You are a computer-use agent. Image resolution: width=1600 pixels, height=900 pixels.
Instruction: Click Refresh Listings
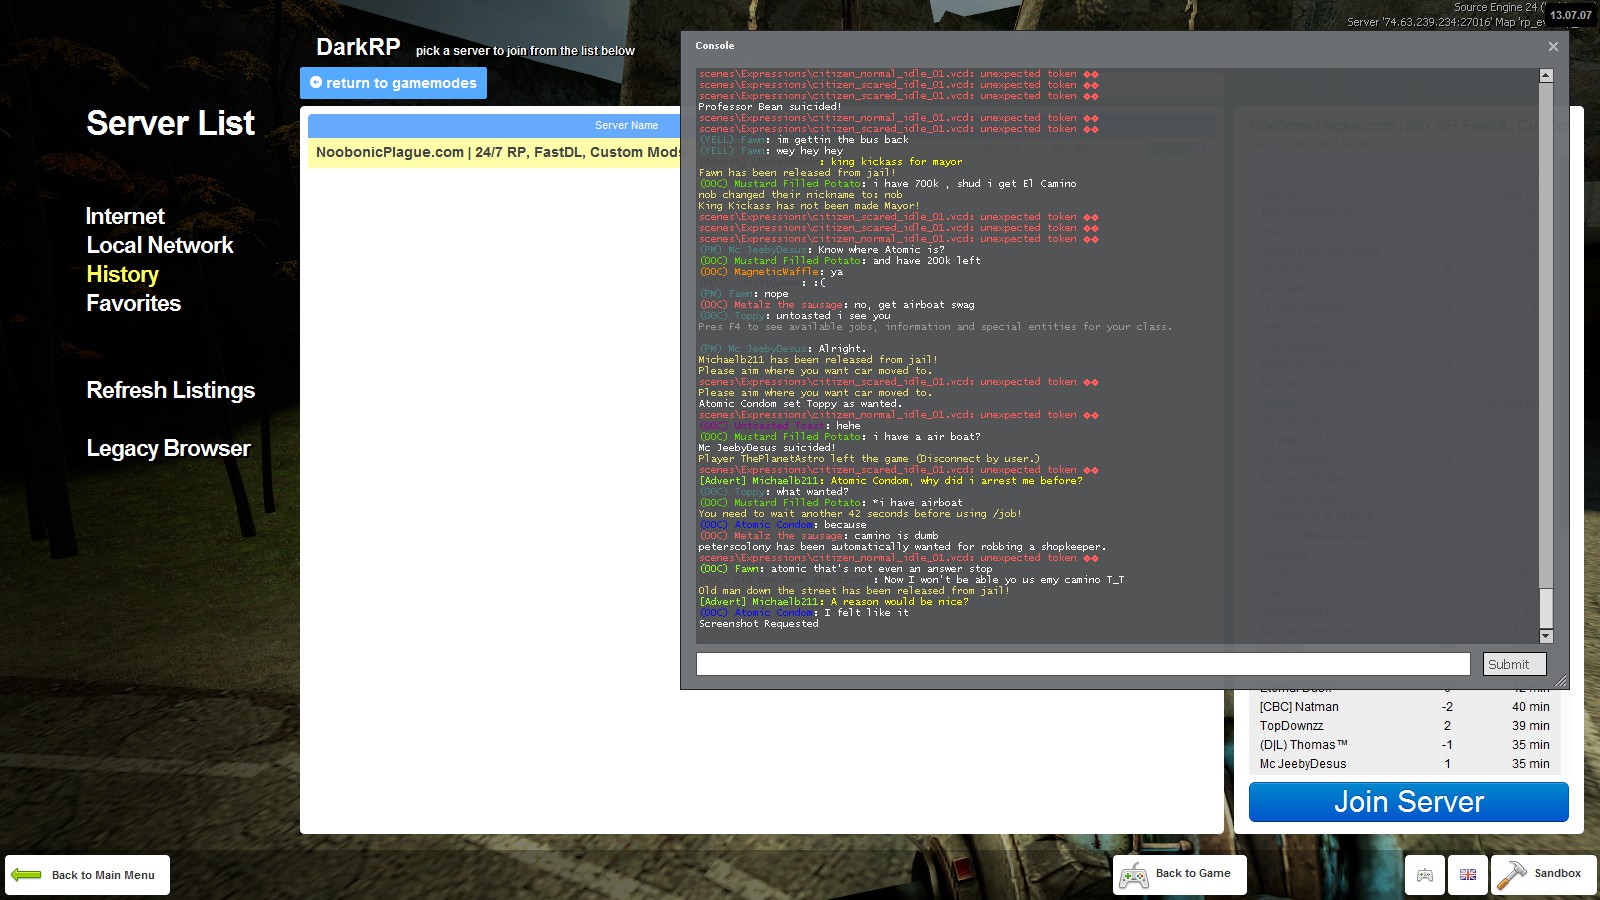click(x=171, y=390)
